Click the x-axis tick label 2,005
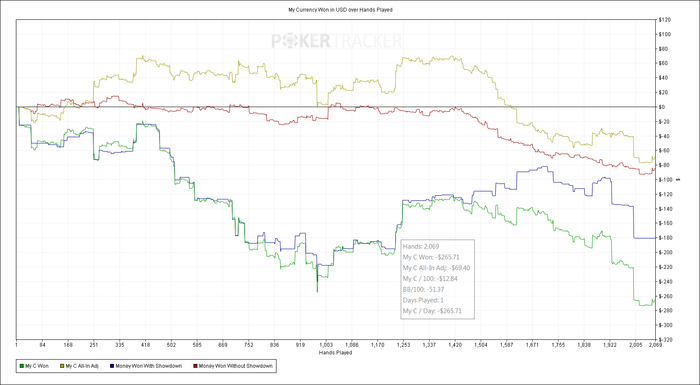This screenshot has height=385, width=700. point(635,345)
